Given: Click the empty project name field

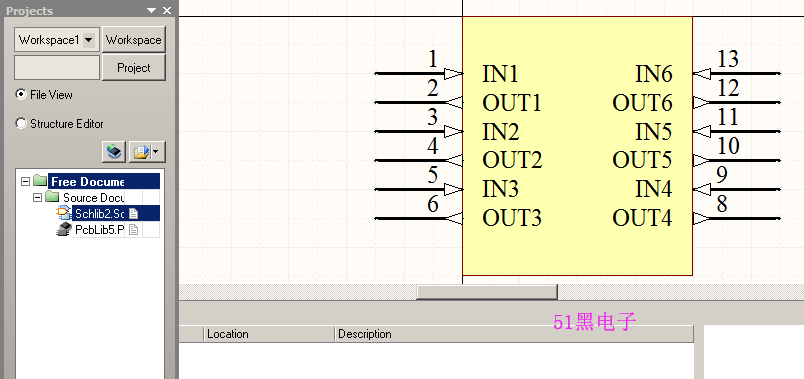Looking at the screenshot, I should tap(57, 68).
